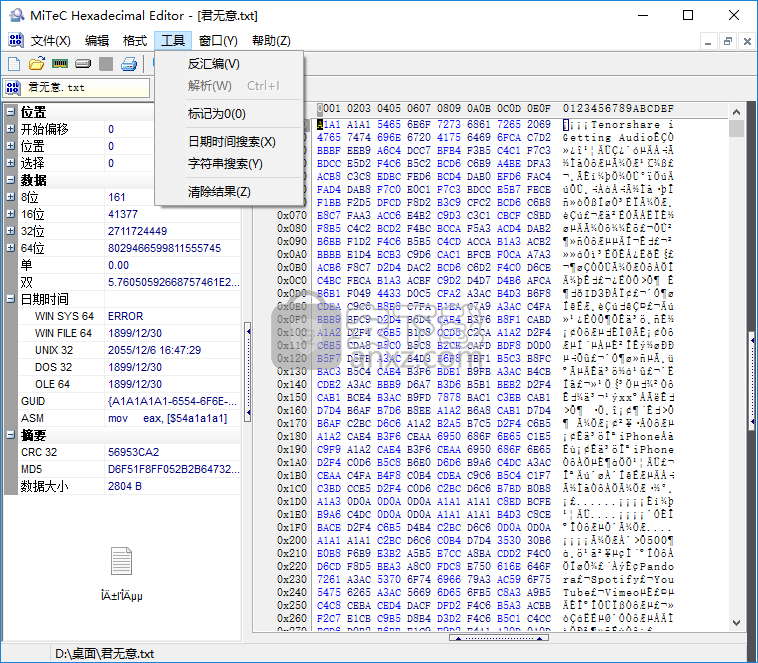
Task: Open the 帮助(Z) menu
Action: 271,41
